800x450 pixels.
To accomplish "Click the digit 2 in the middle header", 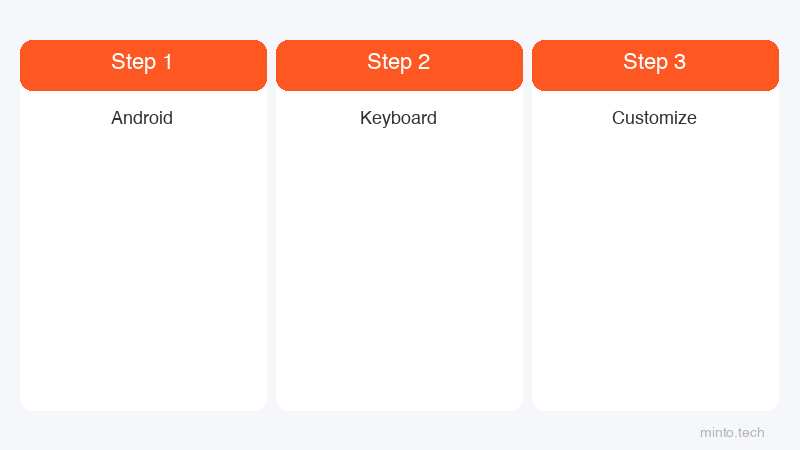I will (424, 62).
